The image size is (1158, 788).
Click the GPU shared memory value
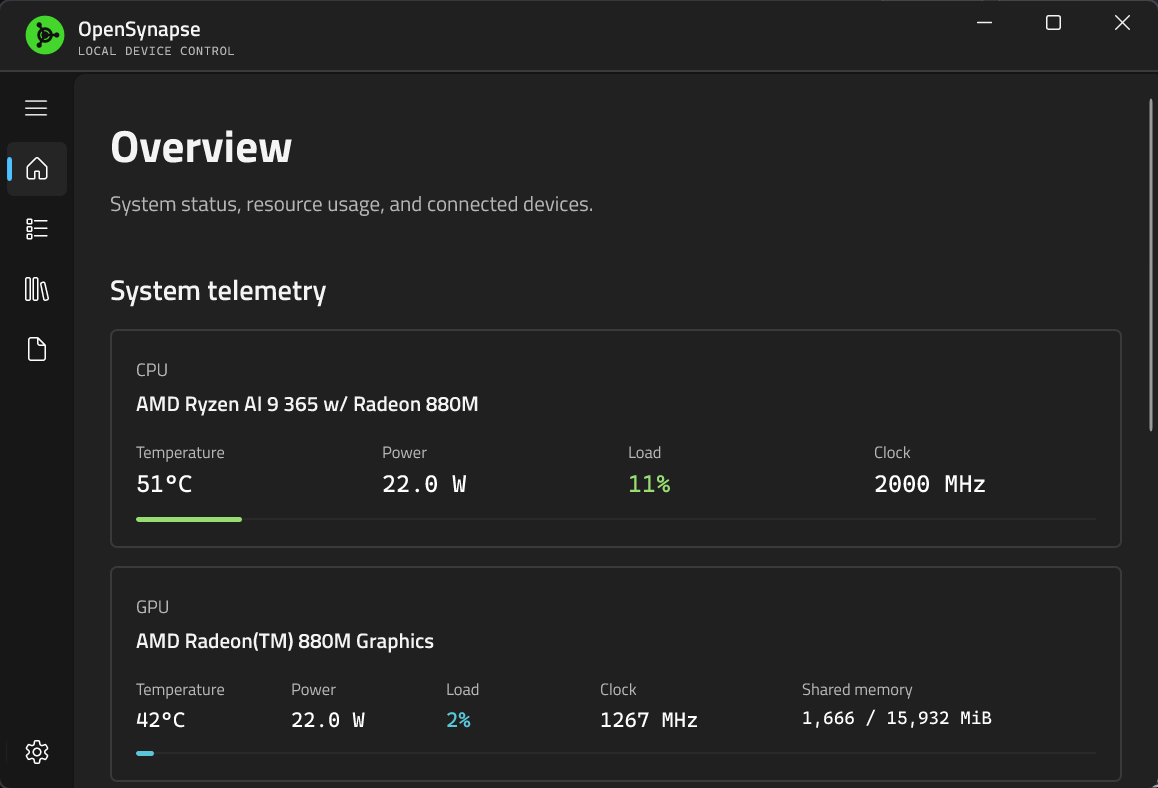click(x=897, y=718)
